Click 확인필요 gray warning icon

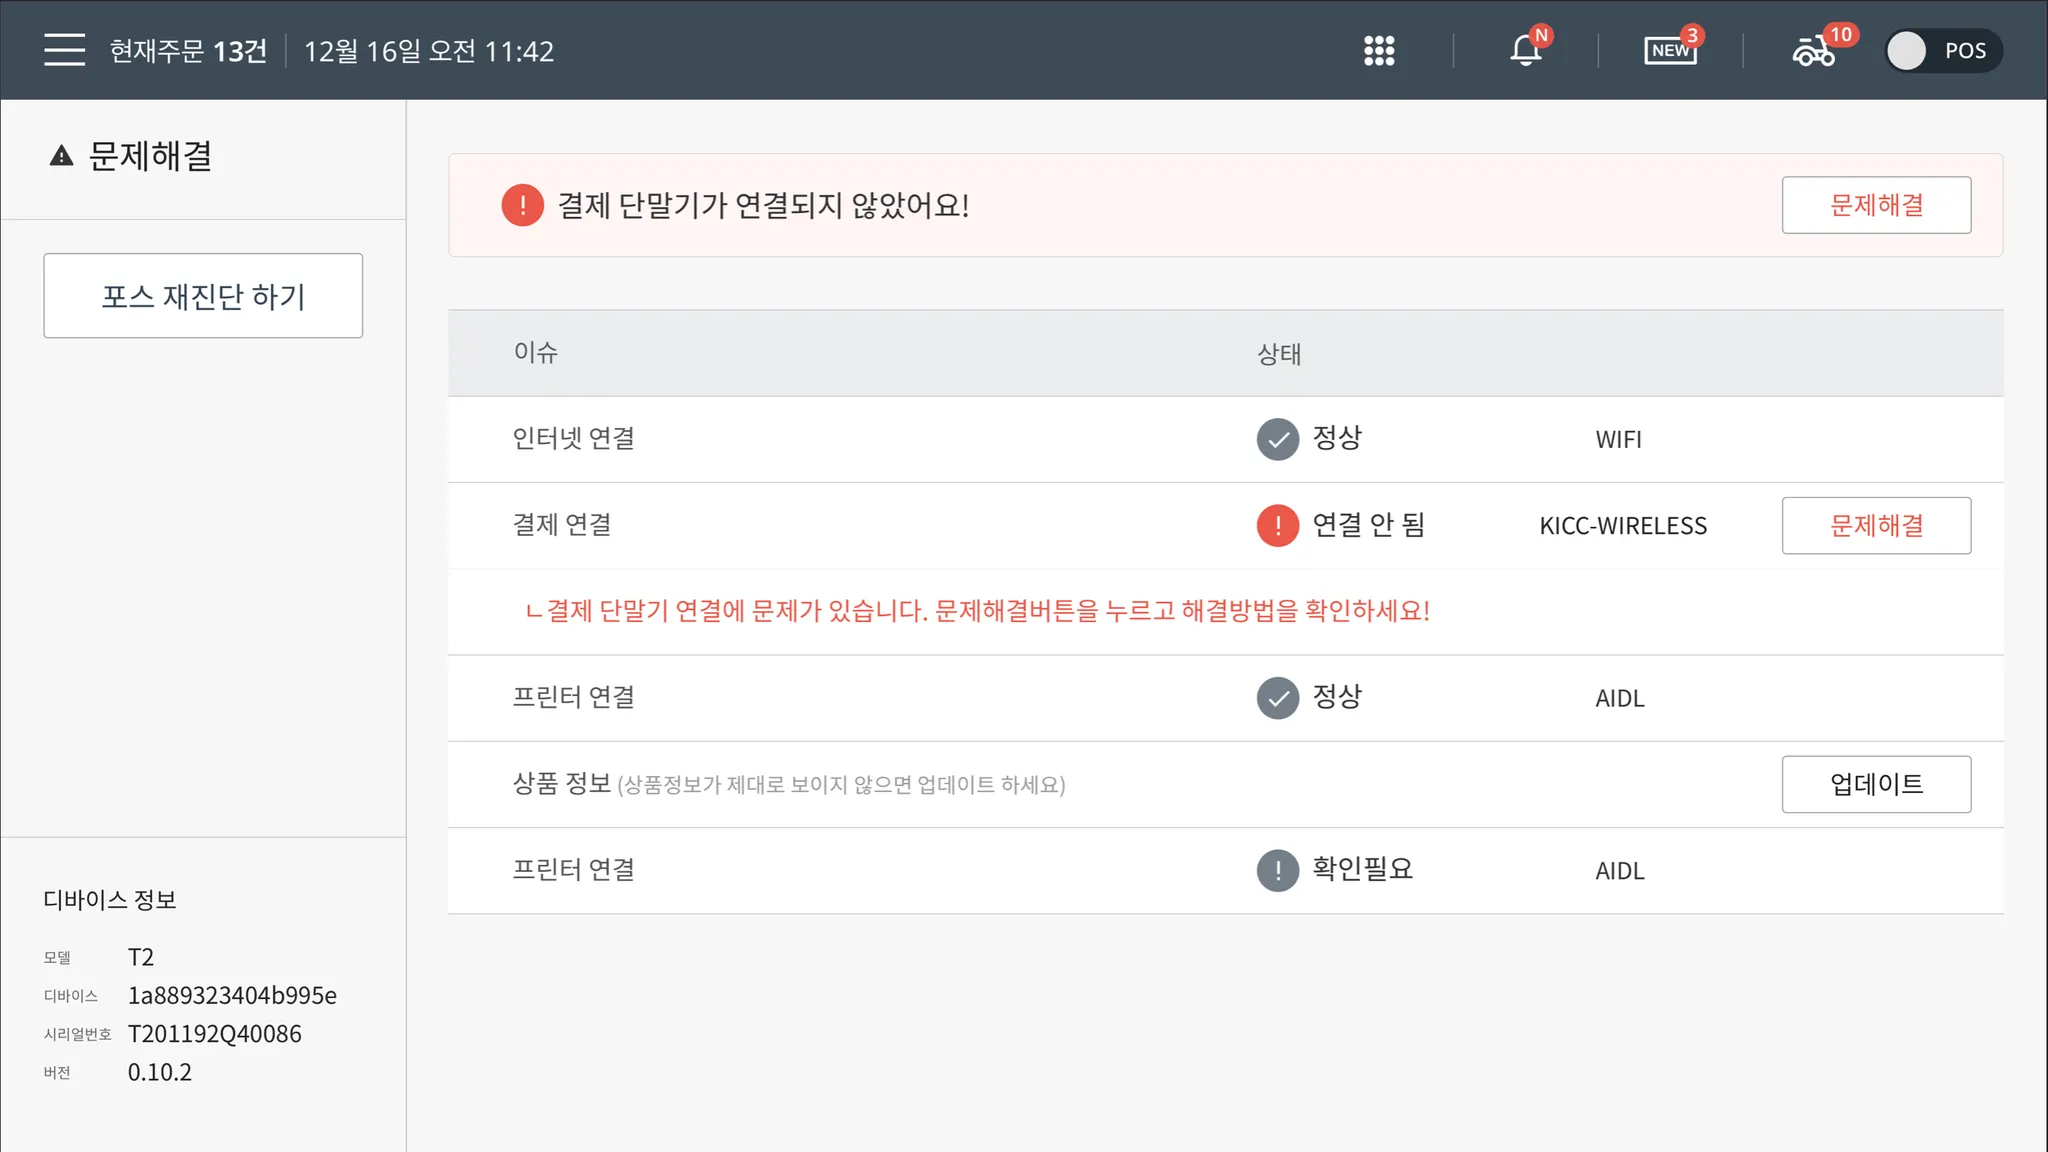coord(1277,870)
